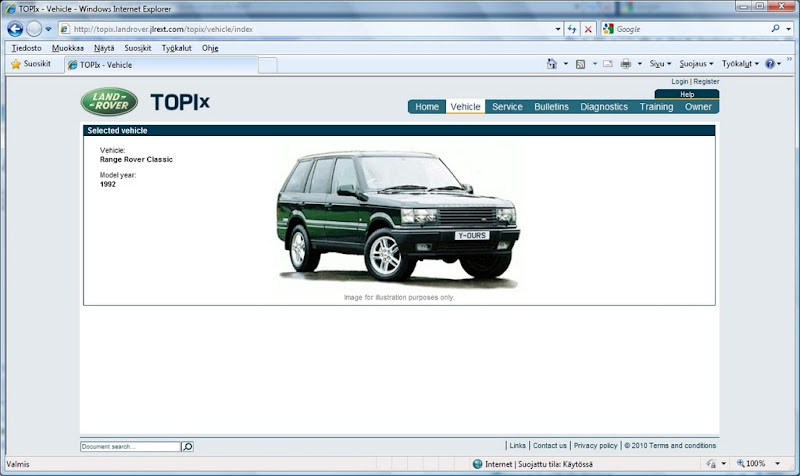The height and width of the screenshot is (476, 800).
Task: Click the document search magnifier button
Action: point(187,446)
